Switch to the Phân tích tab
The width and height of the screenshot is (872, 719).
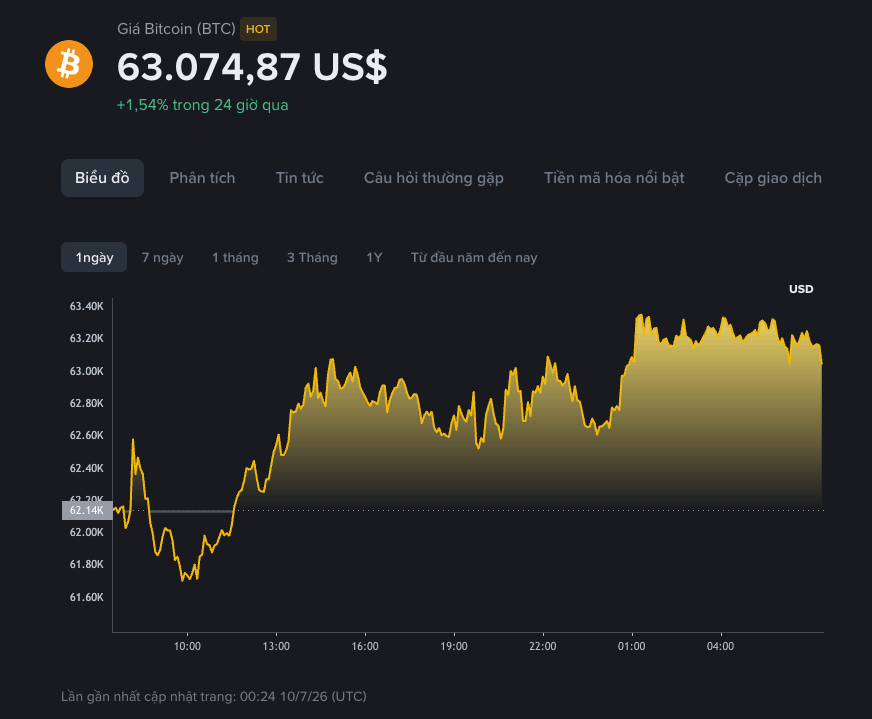(x=202, y=178)
